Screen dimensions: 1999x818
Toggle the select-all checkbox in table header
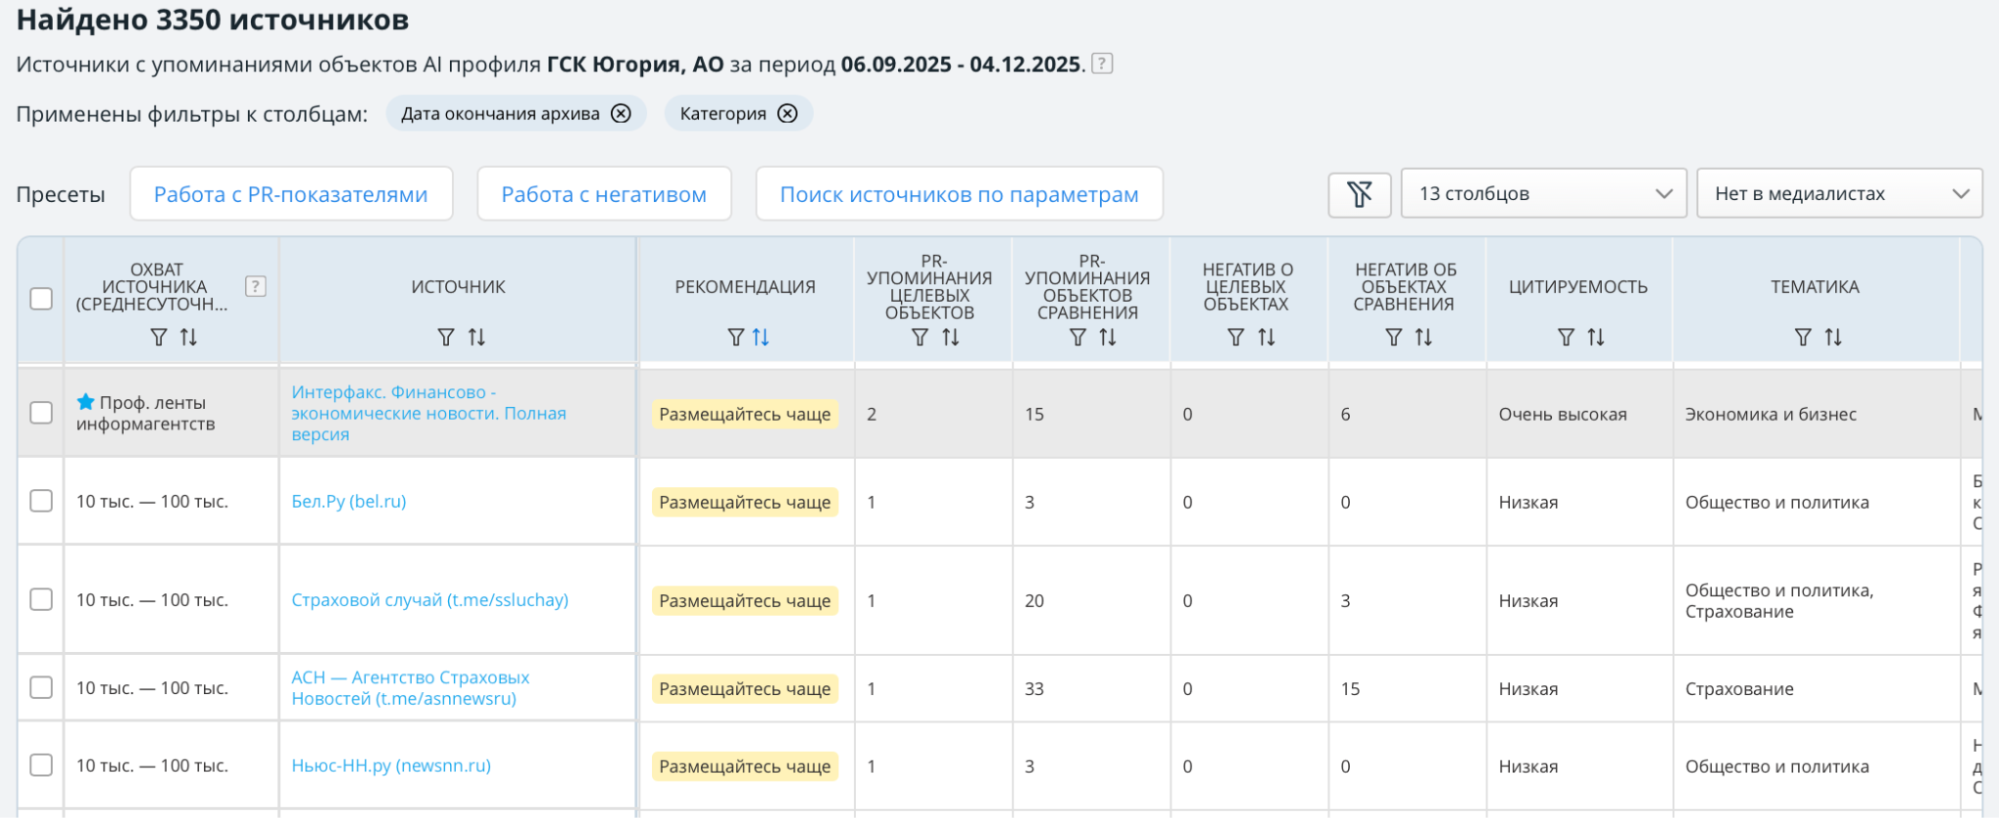point(41,299)
